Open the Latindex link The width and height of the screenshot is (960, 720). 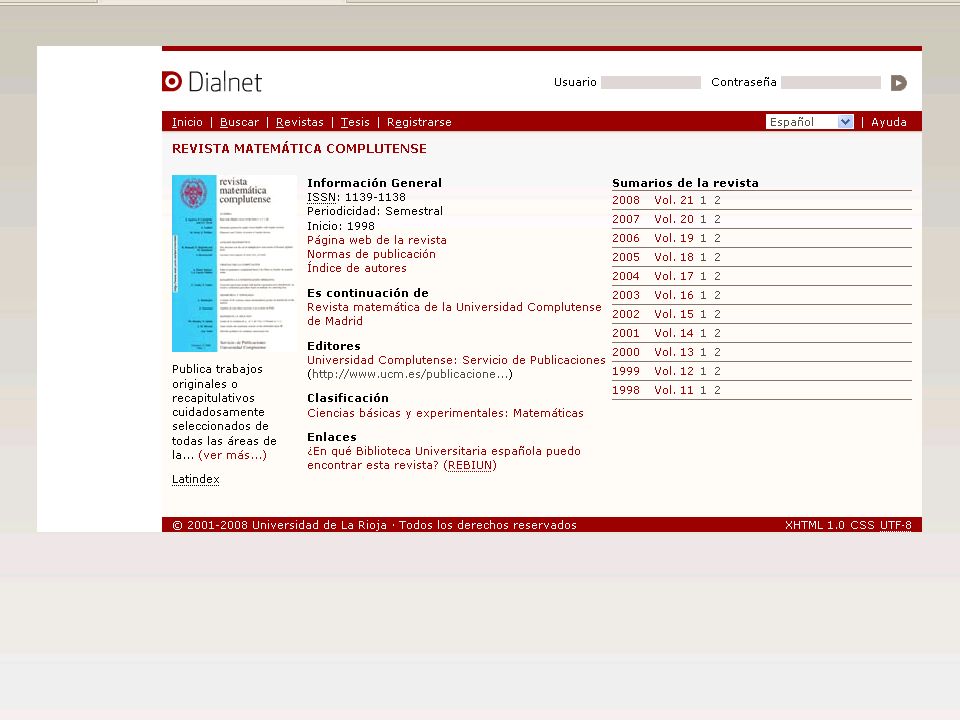tap(195, 479)
